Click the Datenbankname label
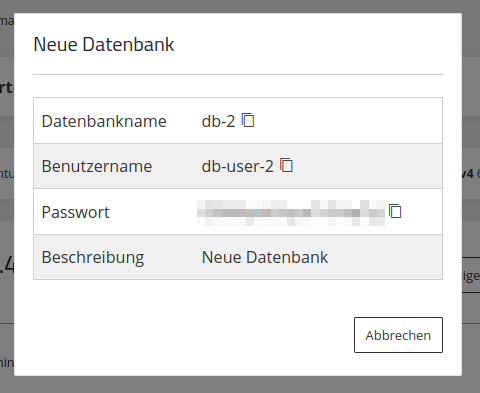 click(x=104, y=121)
